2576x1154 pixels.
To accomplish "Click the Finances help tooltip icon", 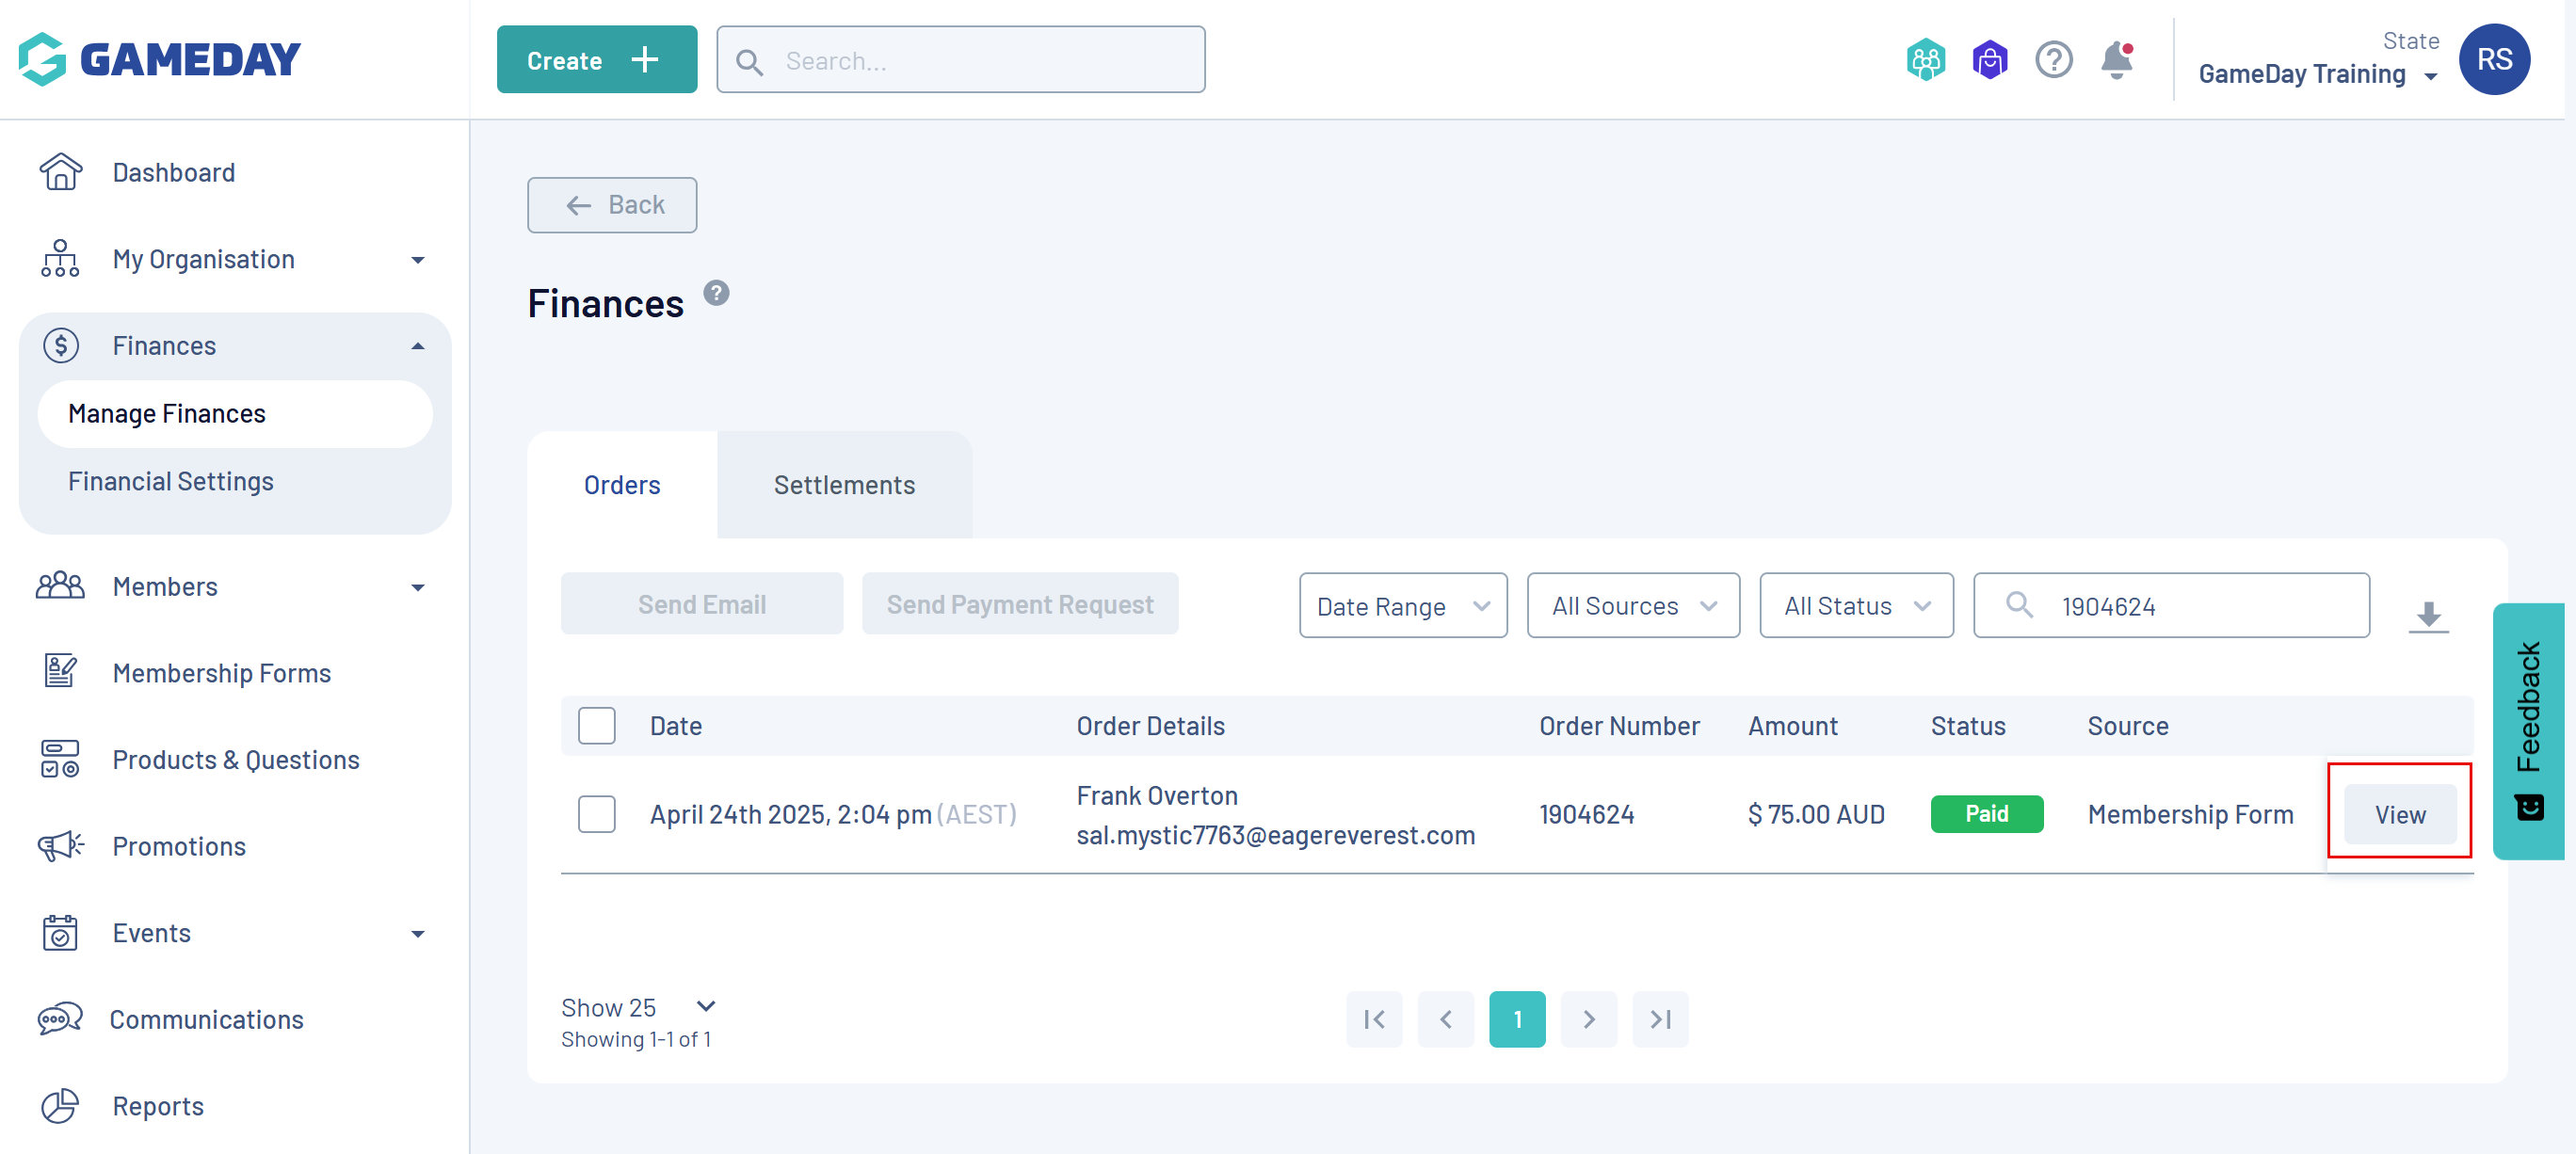I will coord(716,293).
